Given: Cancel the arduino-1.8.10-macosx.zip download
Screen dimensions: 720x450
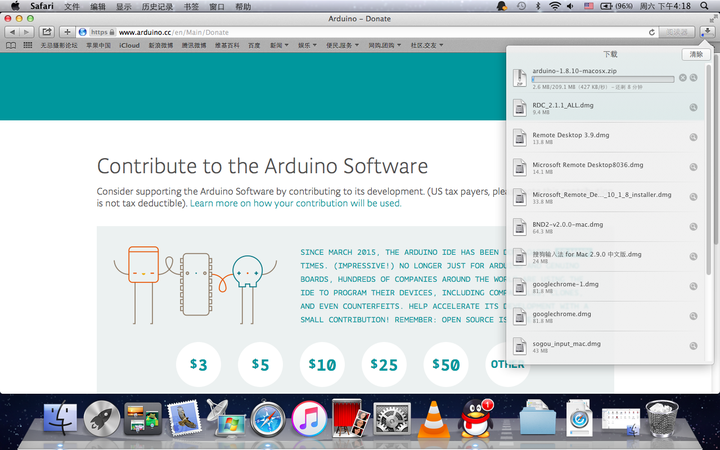Looking at the screenshot, I should 683,78.
